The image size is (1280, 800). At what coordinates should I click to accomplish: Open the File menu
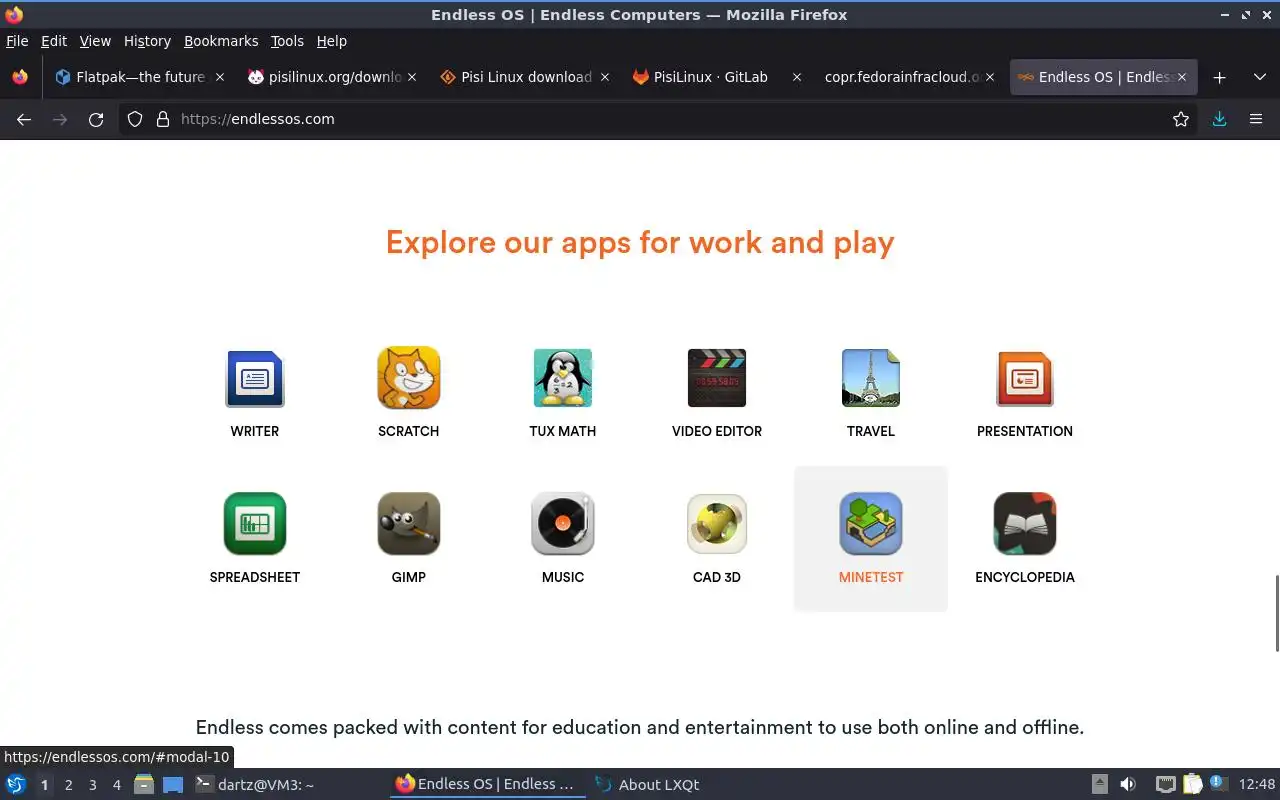[x=17, y=41]
